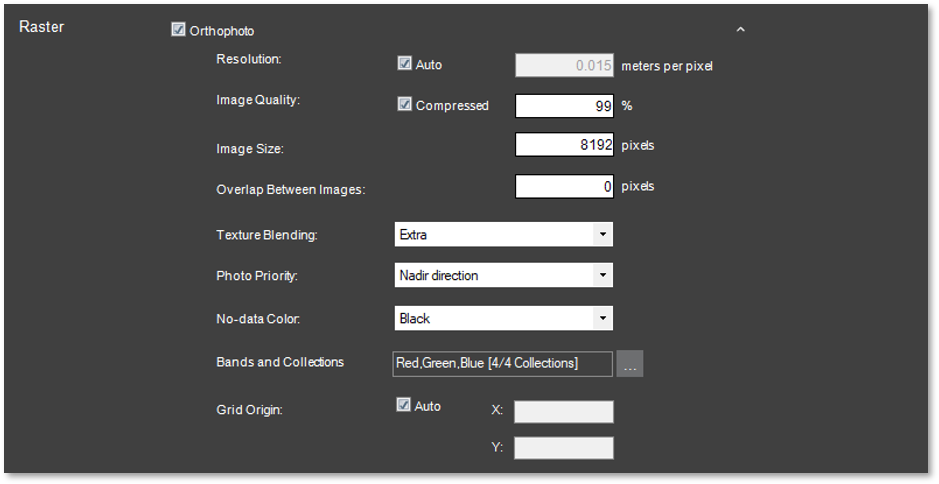This screenshot has height=484, width=939.
Task: Toggle Grid Origin Auto checkbox
Action: tap(404, 405)
